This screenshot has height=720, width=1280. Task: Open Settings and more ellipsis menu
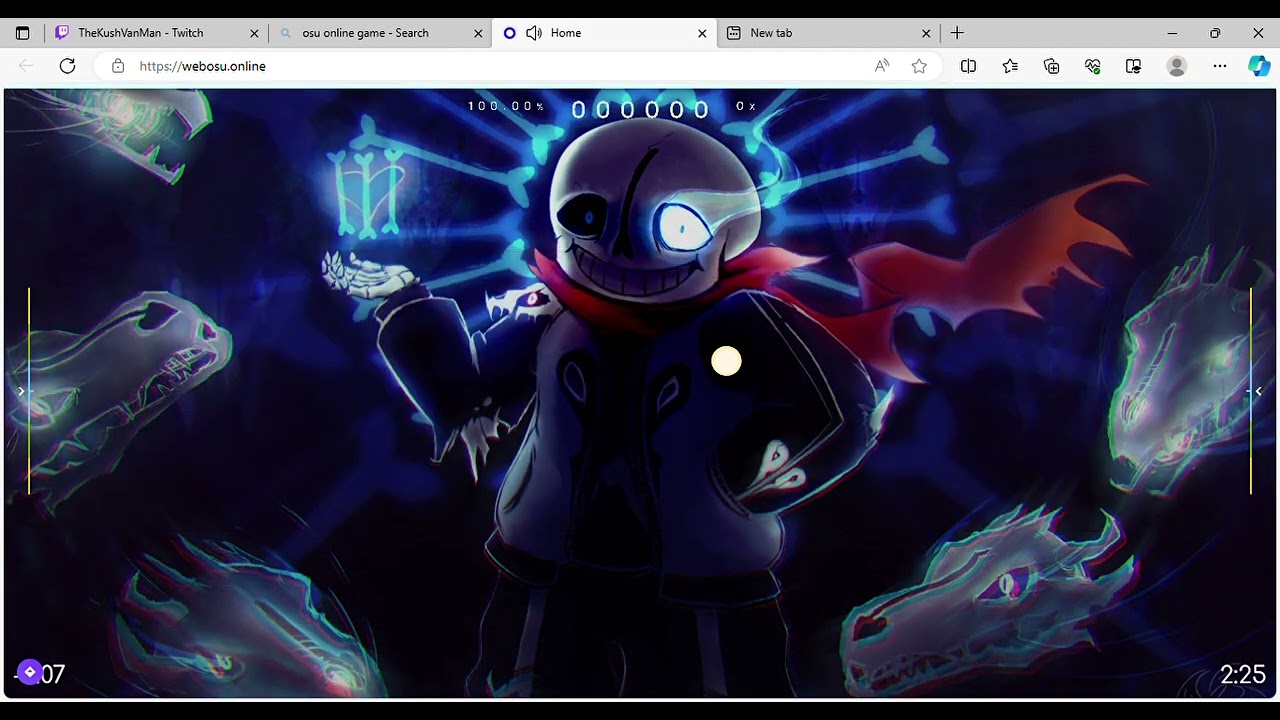(1219, 66)
